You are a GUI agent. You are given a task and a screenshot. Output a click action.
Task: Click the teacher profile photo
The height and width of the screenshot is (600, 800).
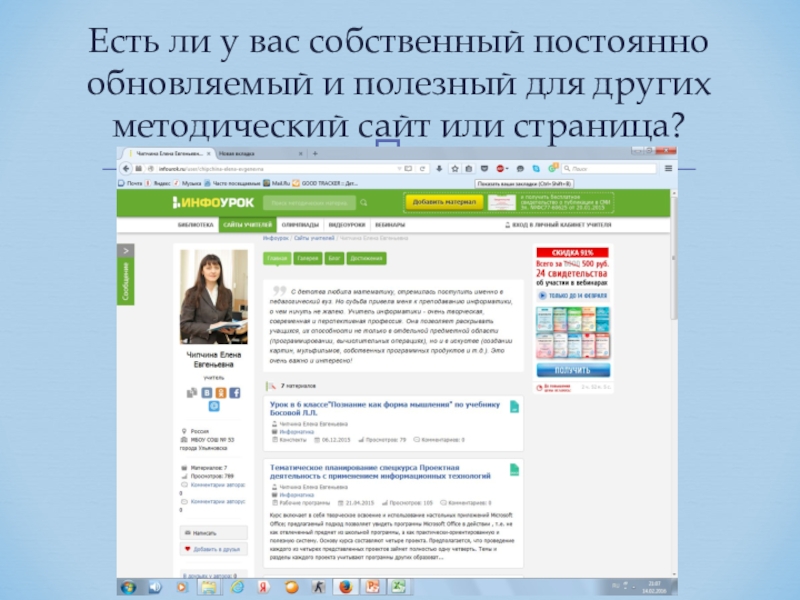[x=214, y=297]
